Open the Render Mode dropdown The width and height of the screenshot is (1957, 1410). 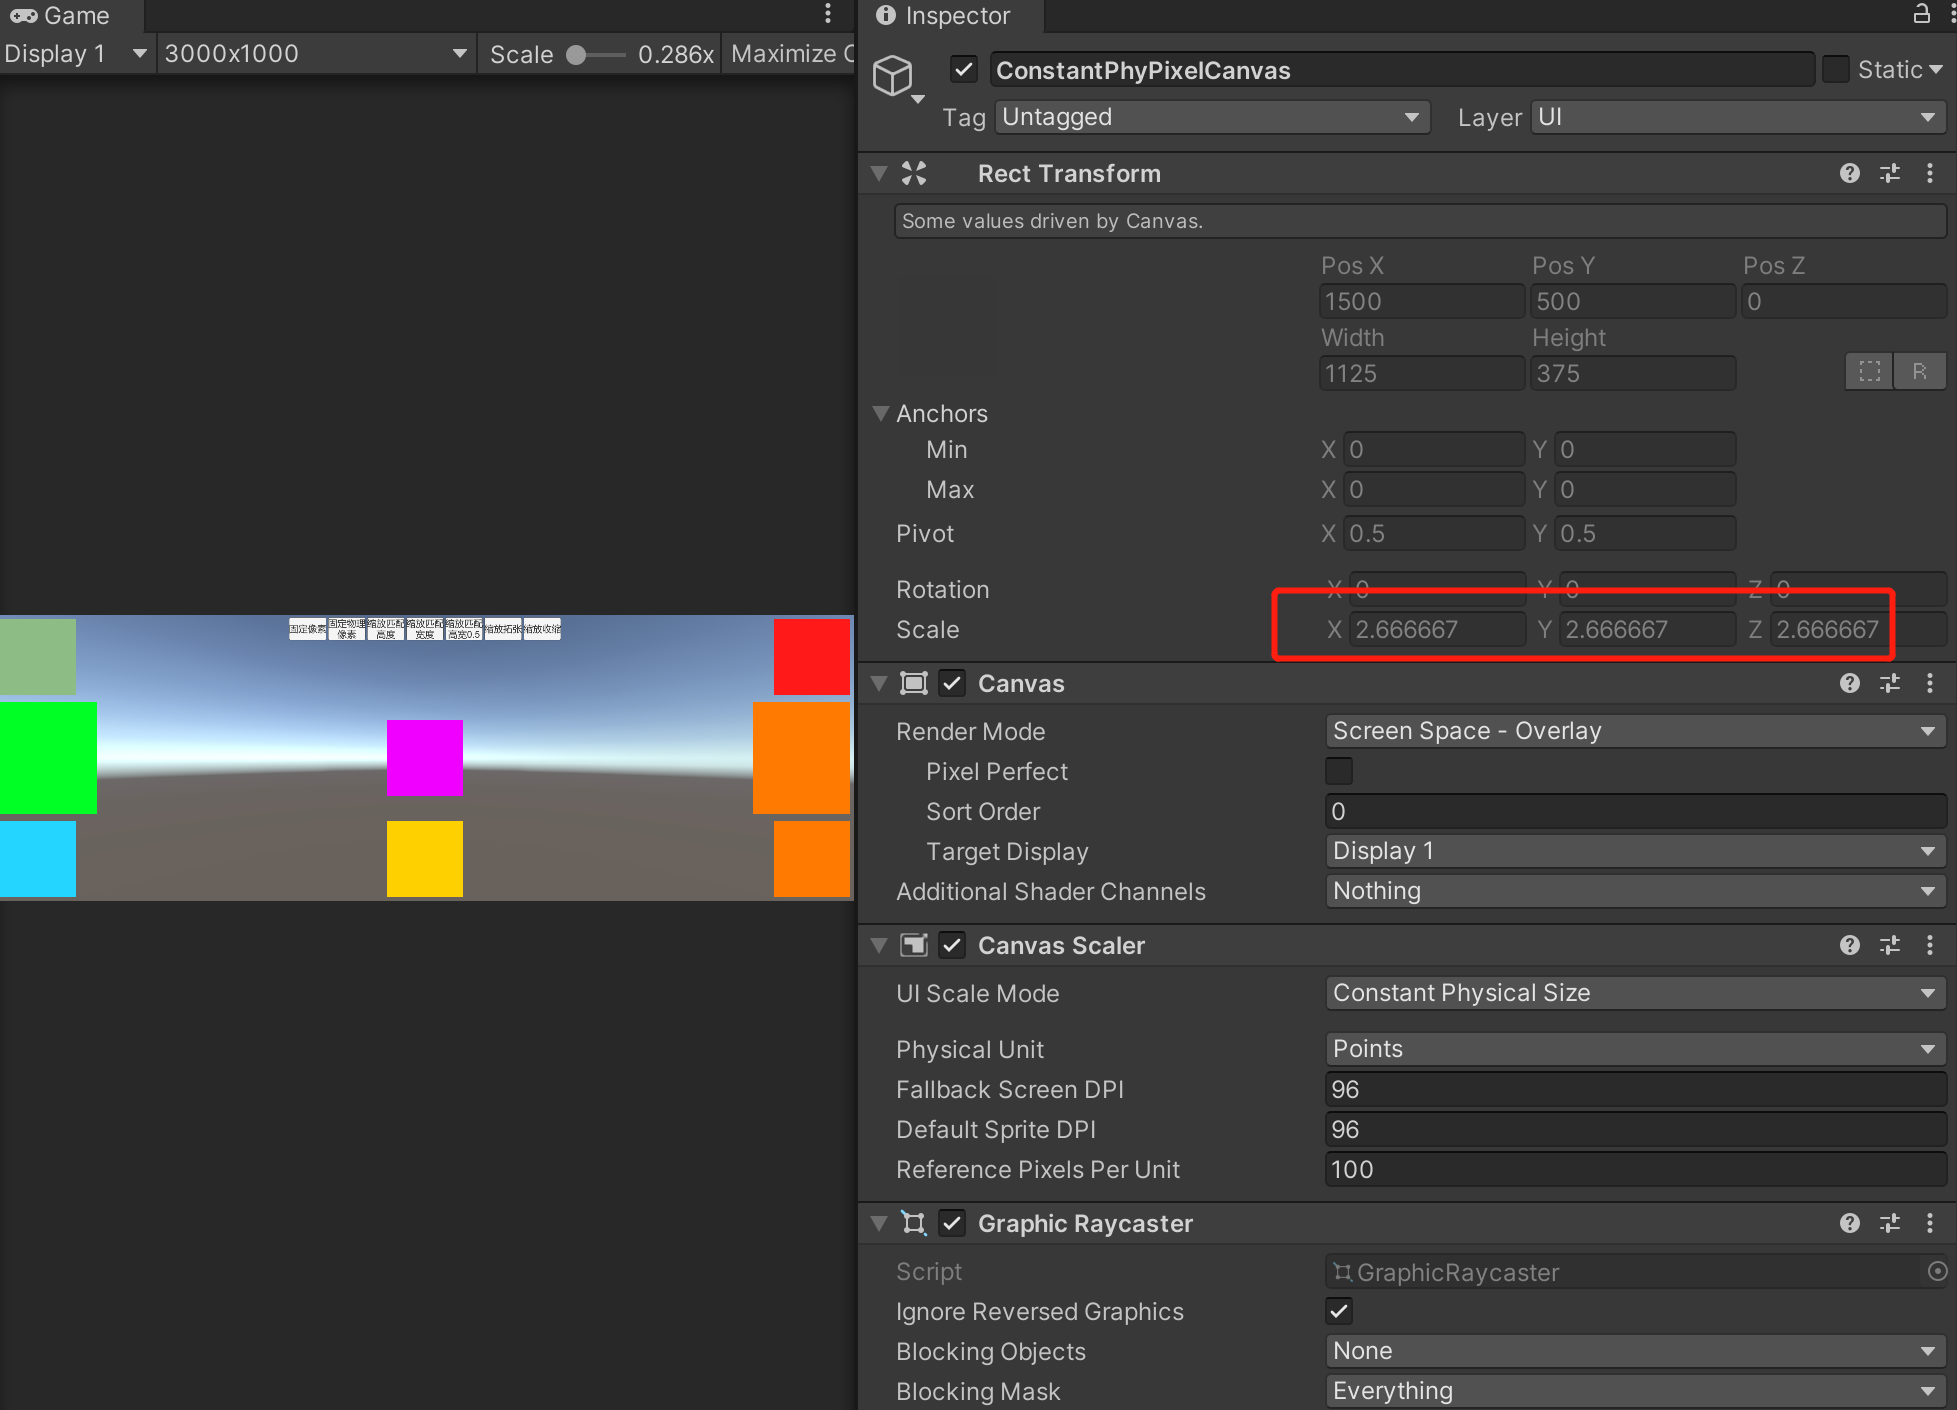pyautogui.click(x=1634, y=731)
